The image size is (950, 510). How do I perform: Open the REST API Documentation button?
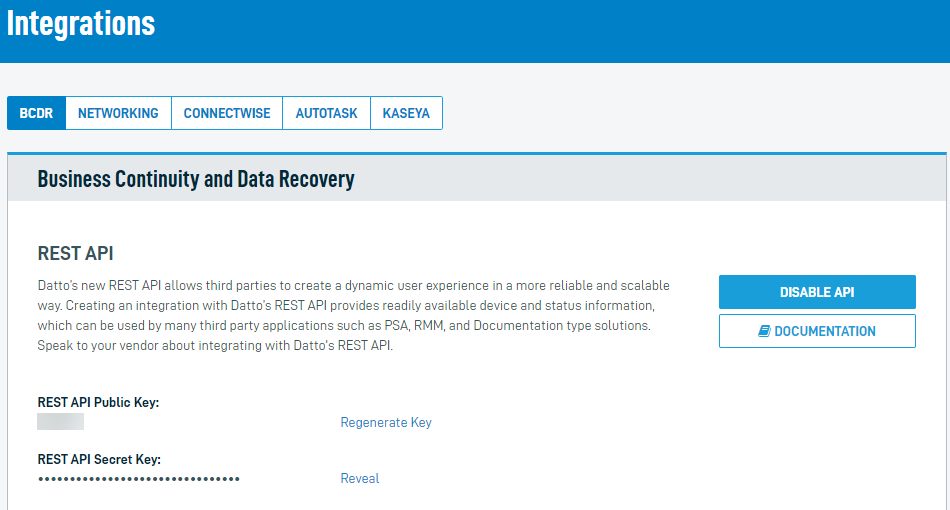coord(817,331)
